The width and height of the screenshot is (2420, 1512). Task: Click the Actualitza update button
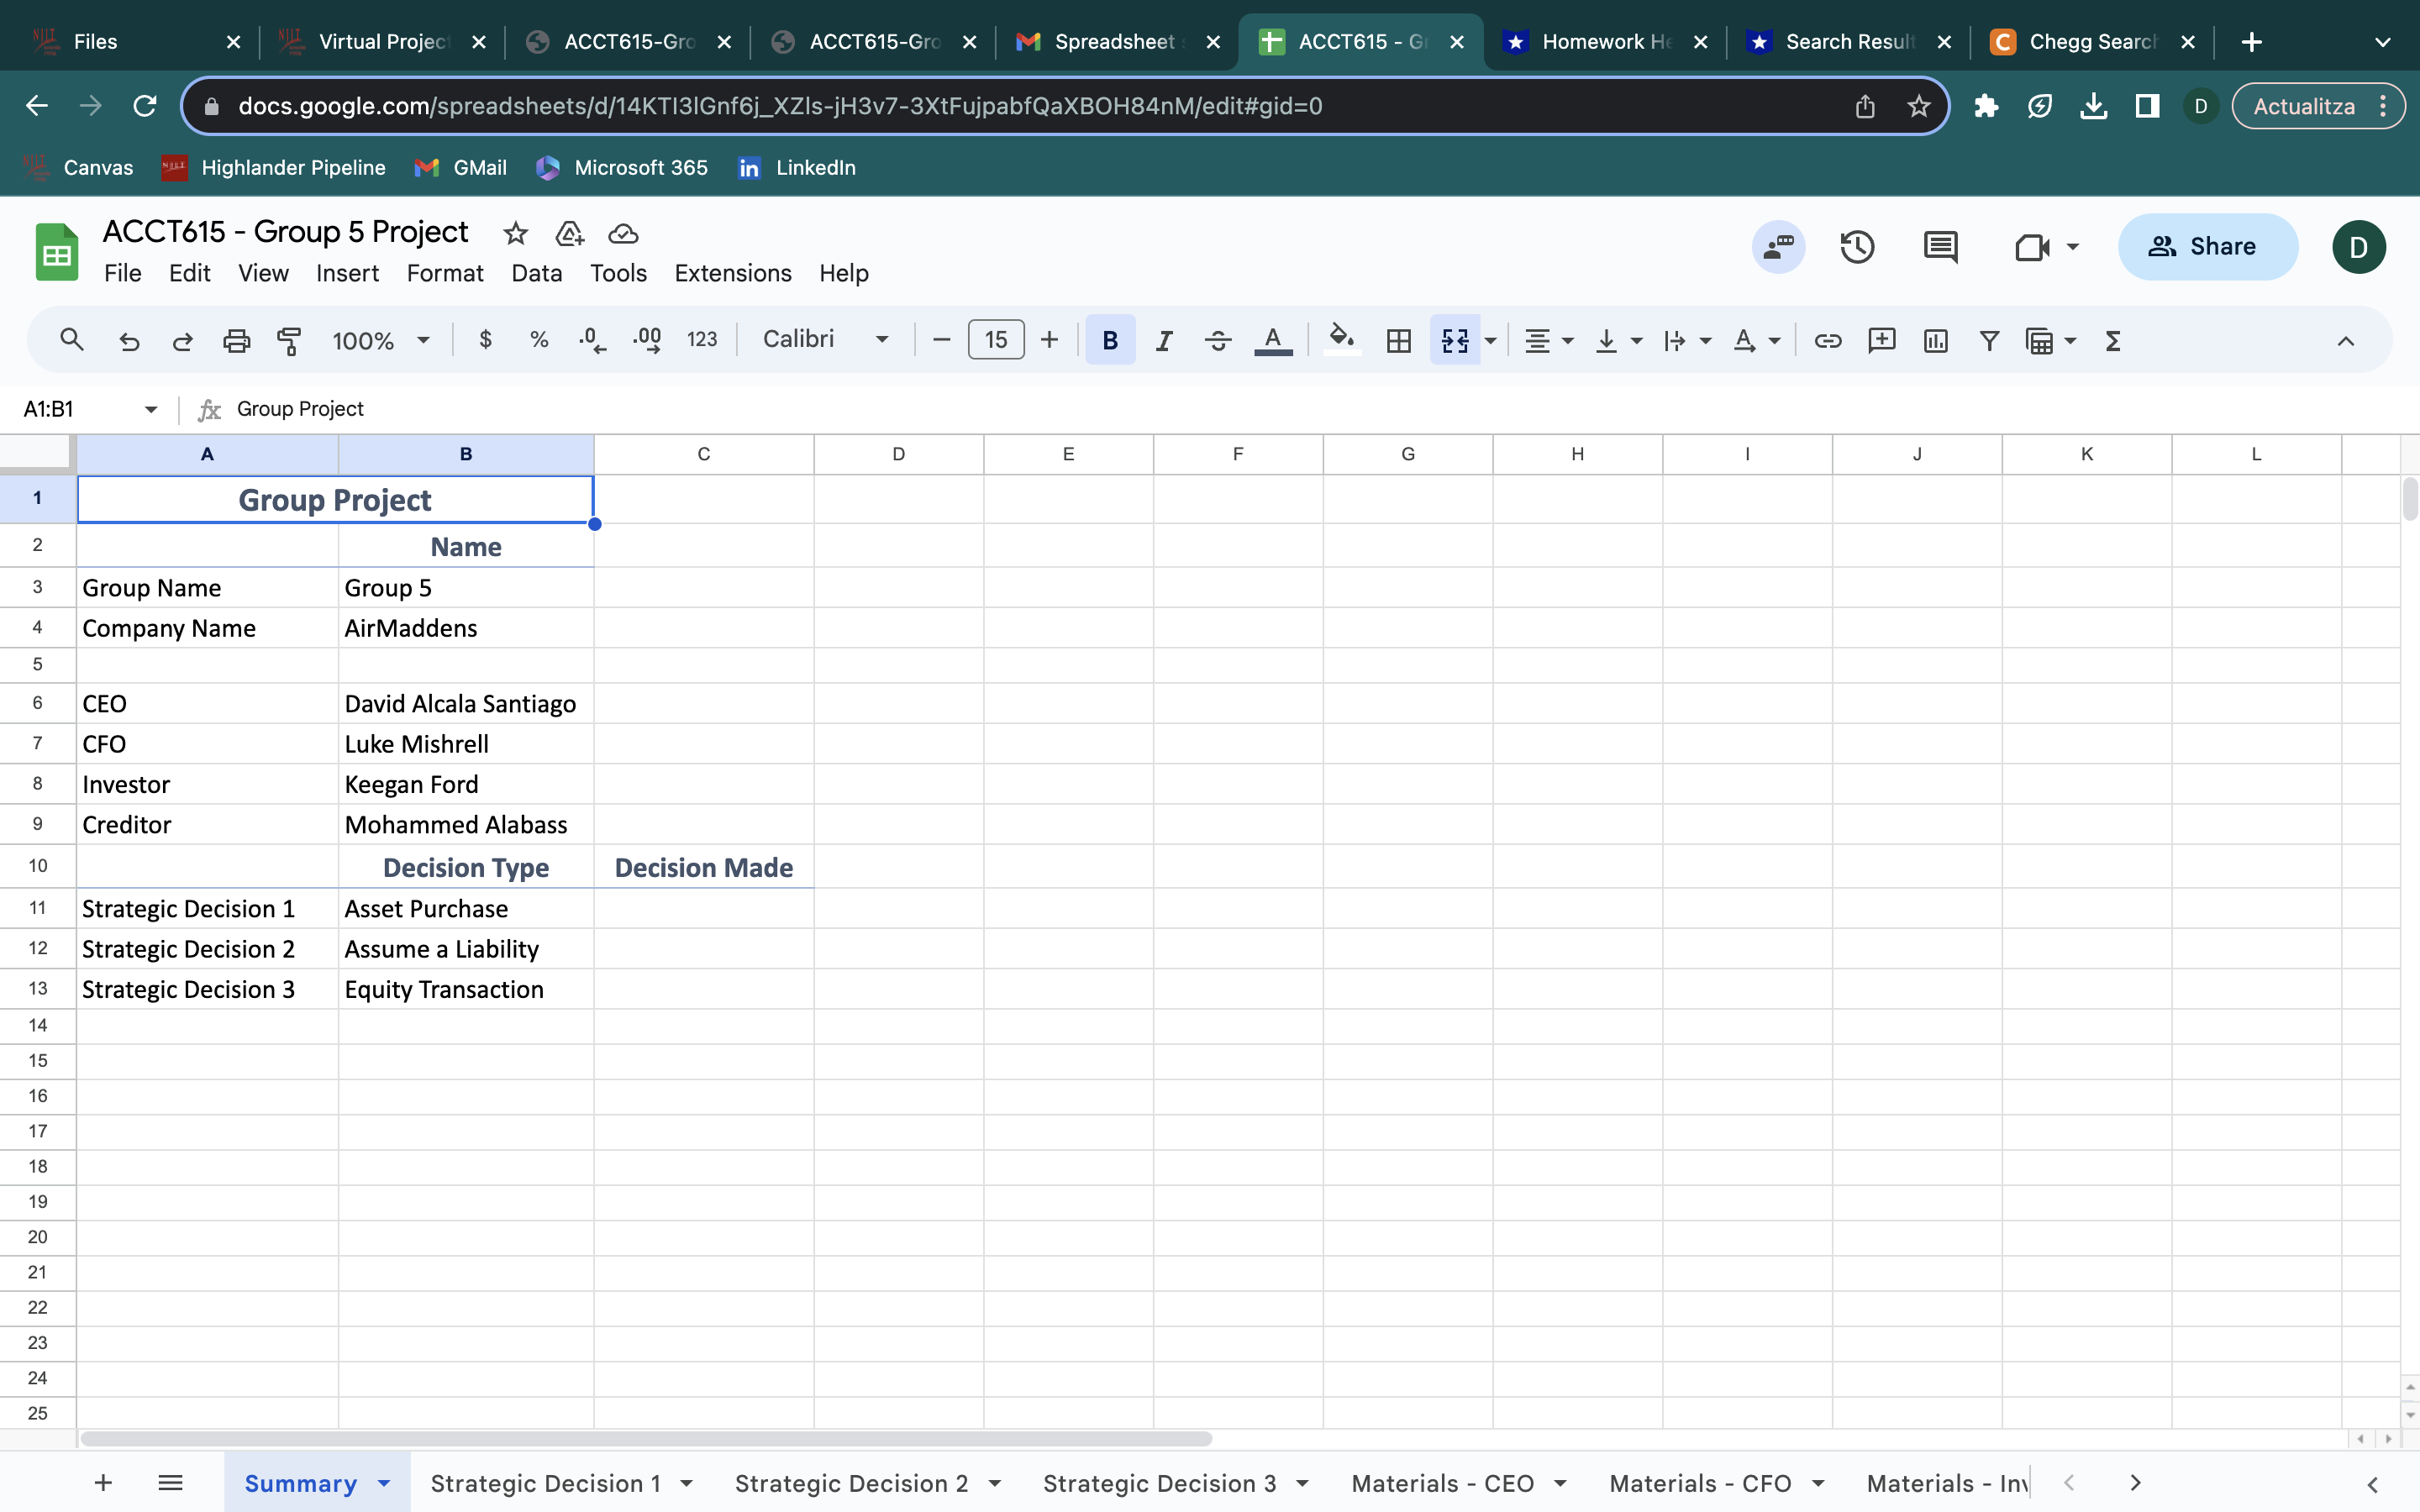pyautogui.click(x=2303, y=106)
